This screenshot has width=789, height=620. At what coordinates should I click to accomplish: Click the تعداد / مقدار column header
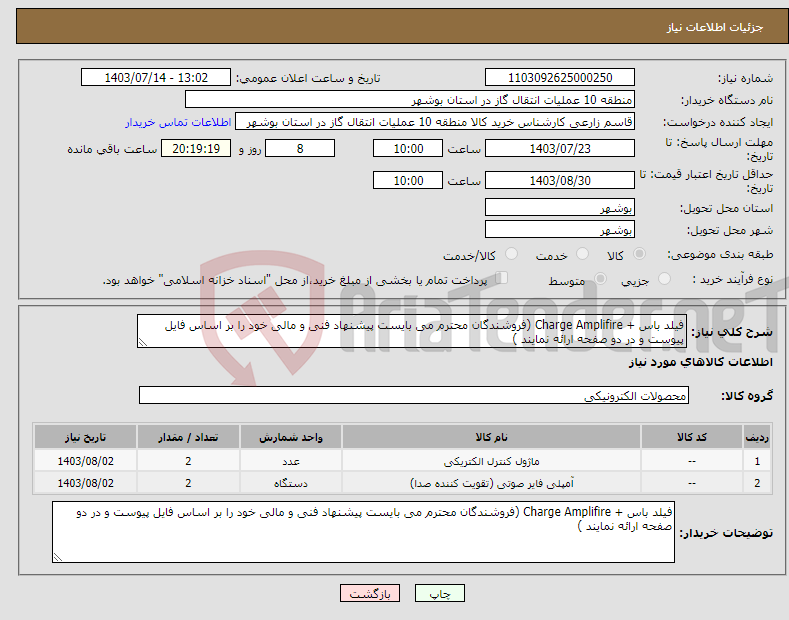tap(188, 437)
